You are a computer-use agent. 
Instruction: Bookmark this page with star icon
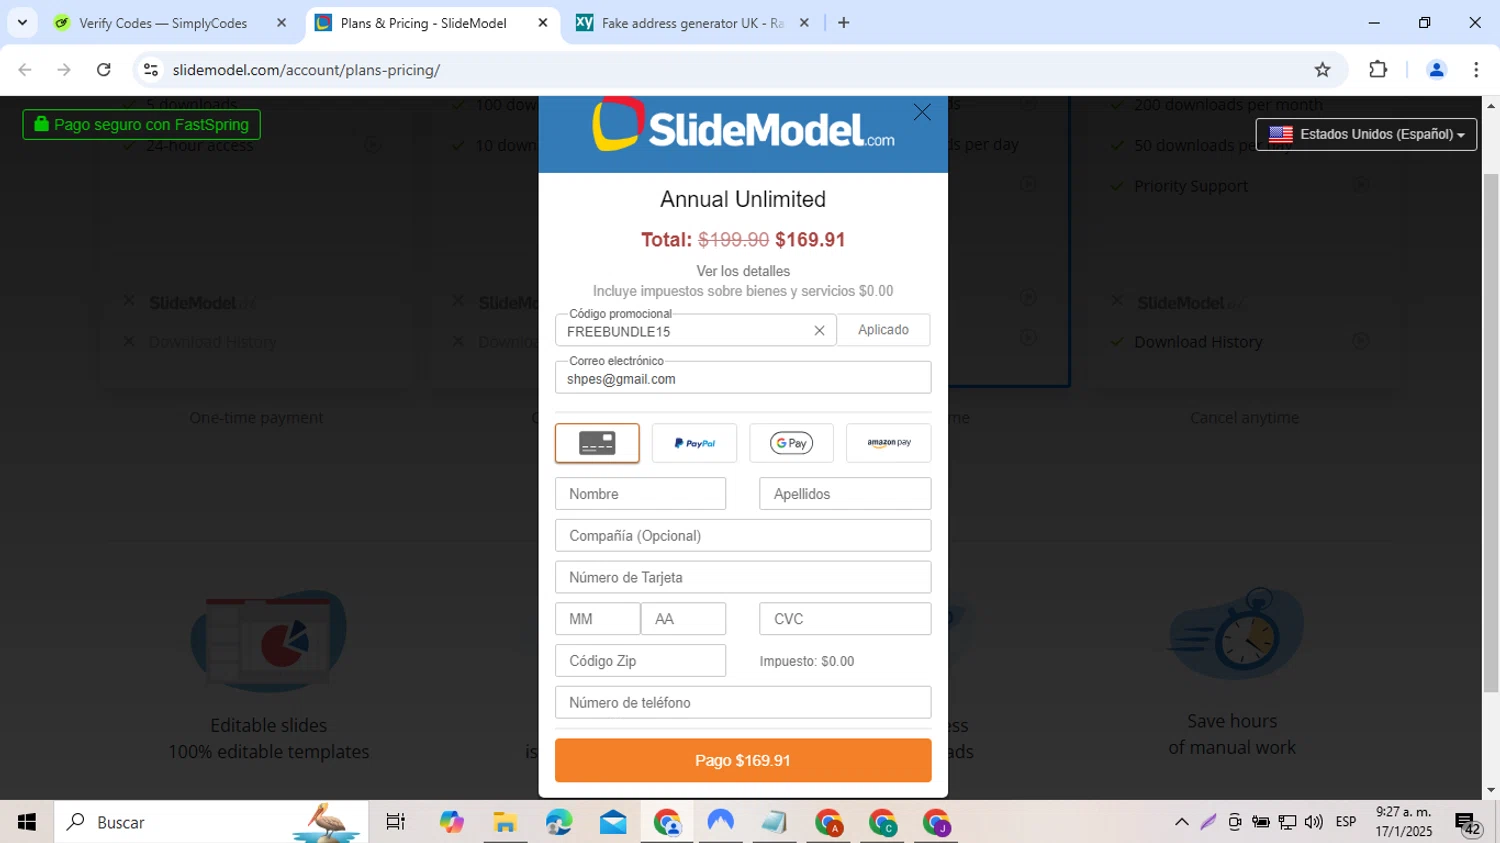[x=1322, y=70]
